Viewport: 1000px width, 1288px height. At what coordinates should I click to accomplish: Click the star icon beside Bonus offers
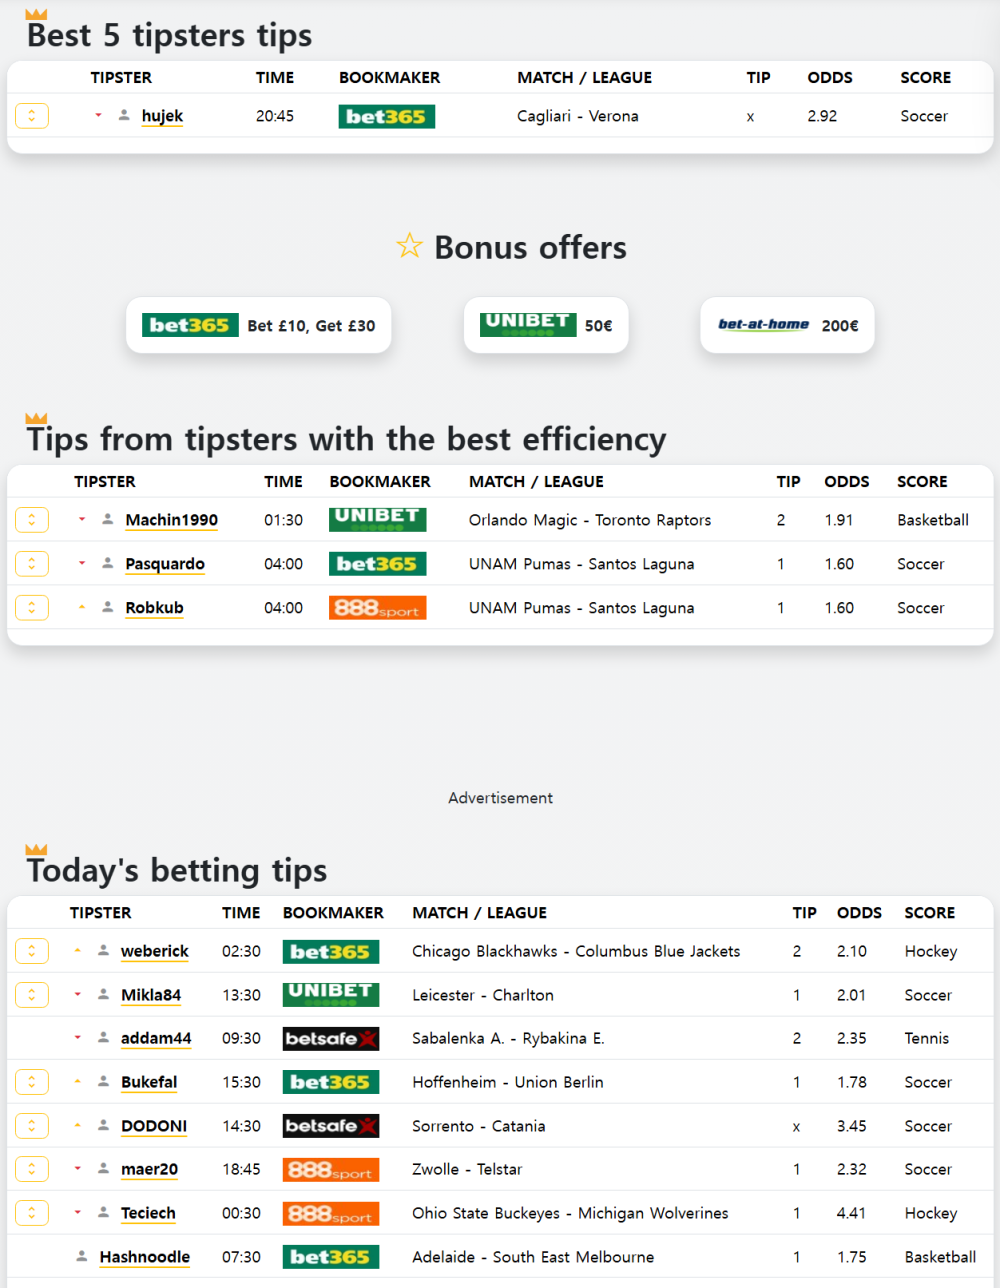coord(409,246)
